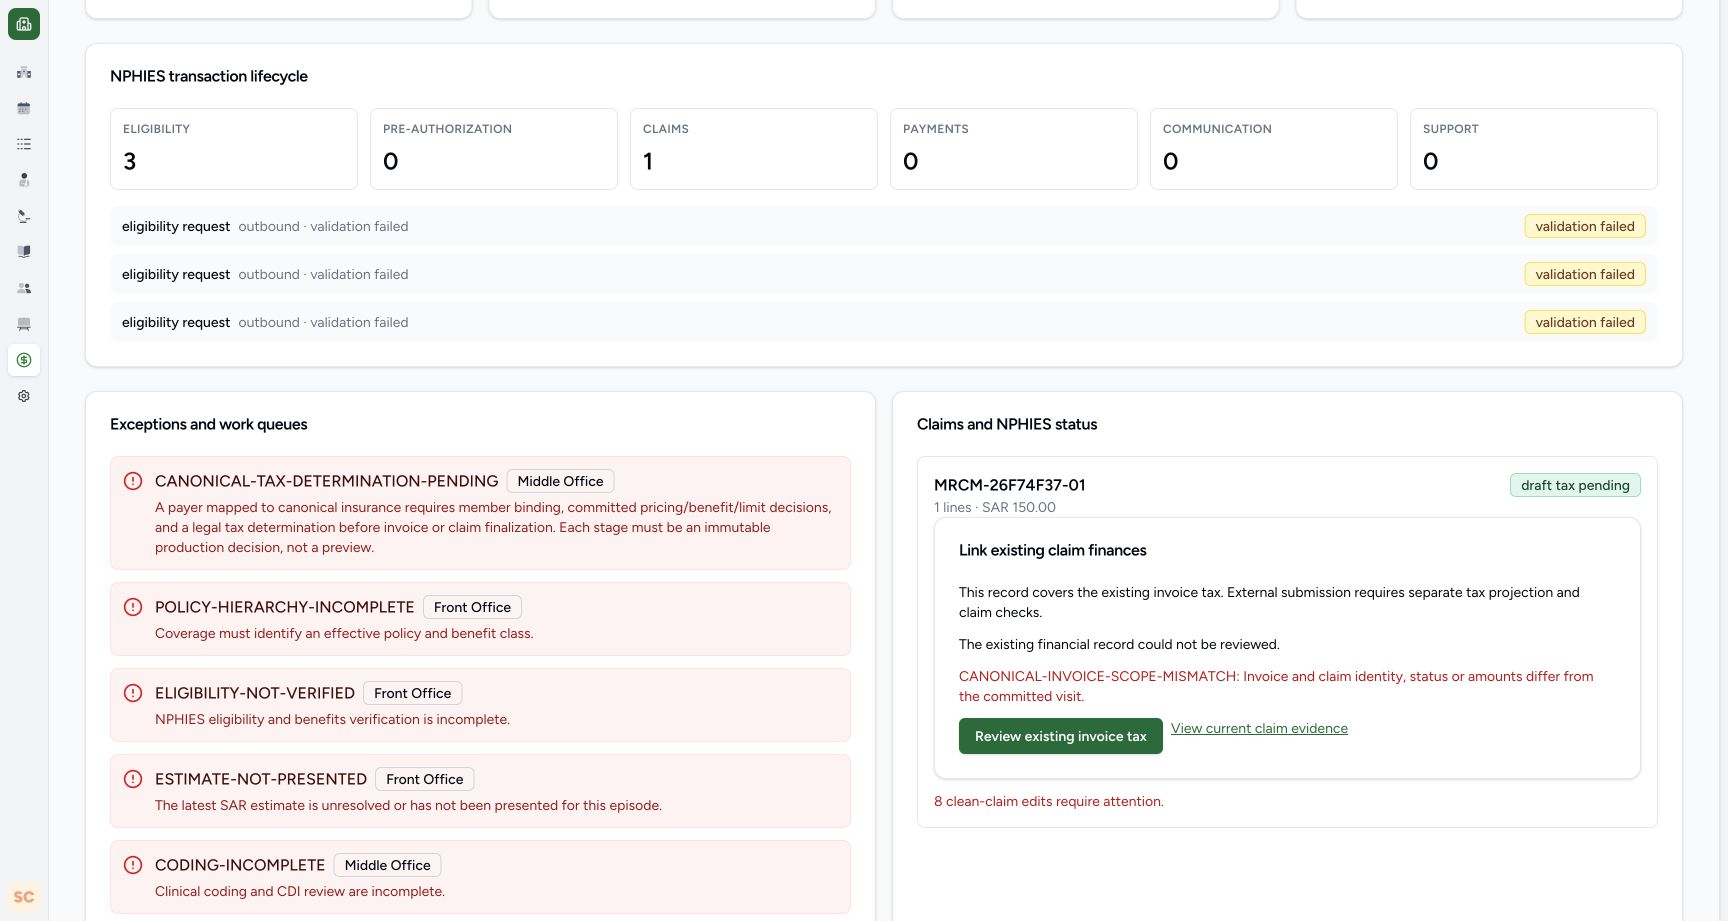This screenshot has height=921, width=1728.
Task: Open the open-book sidebar icon
Action: point(24,252)
